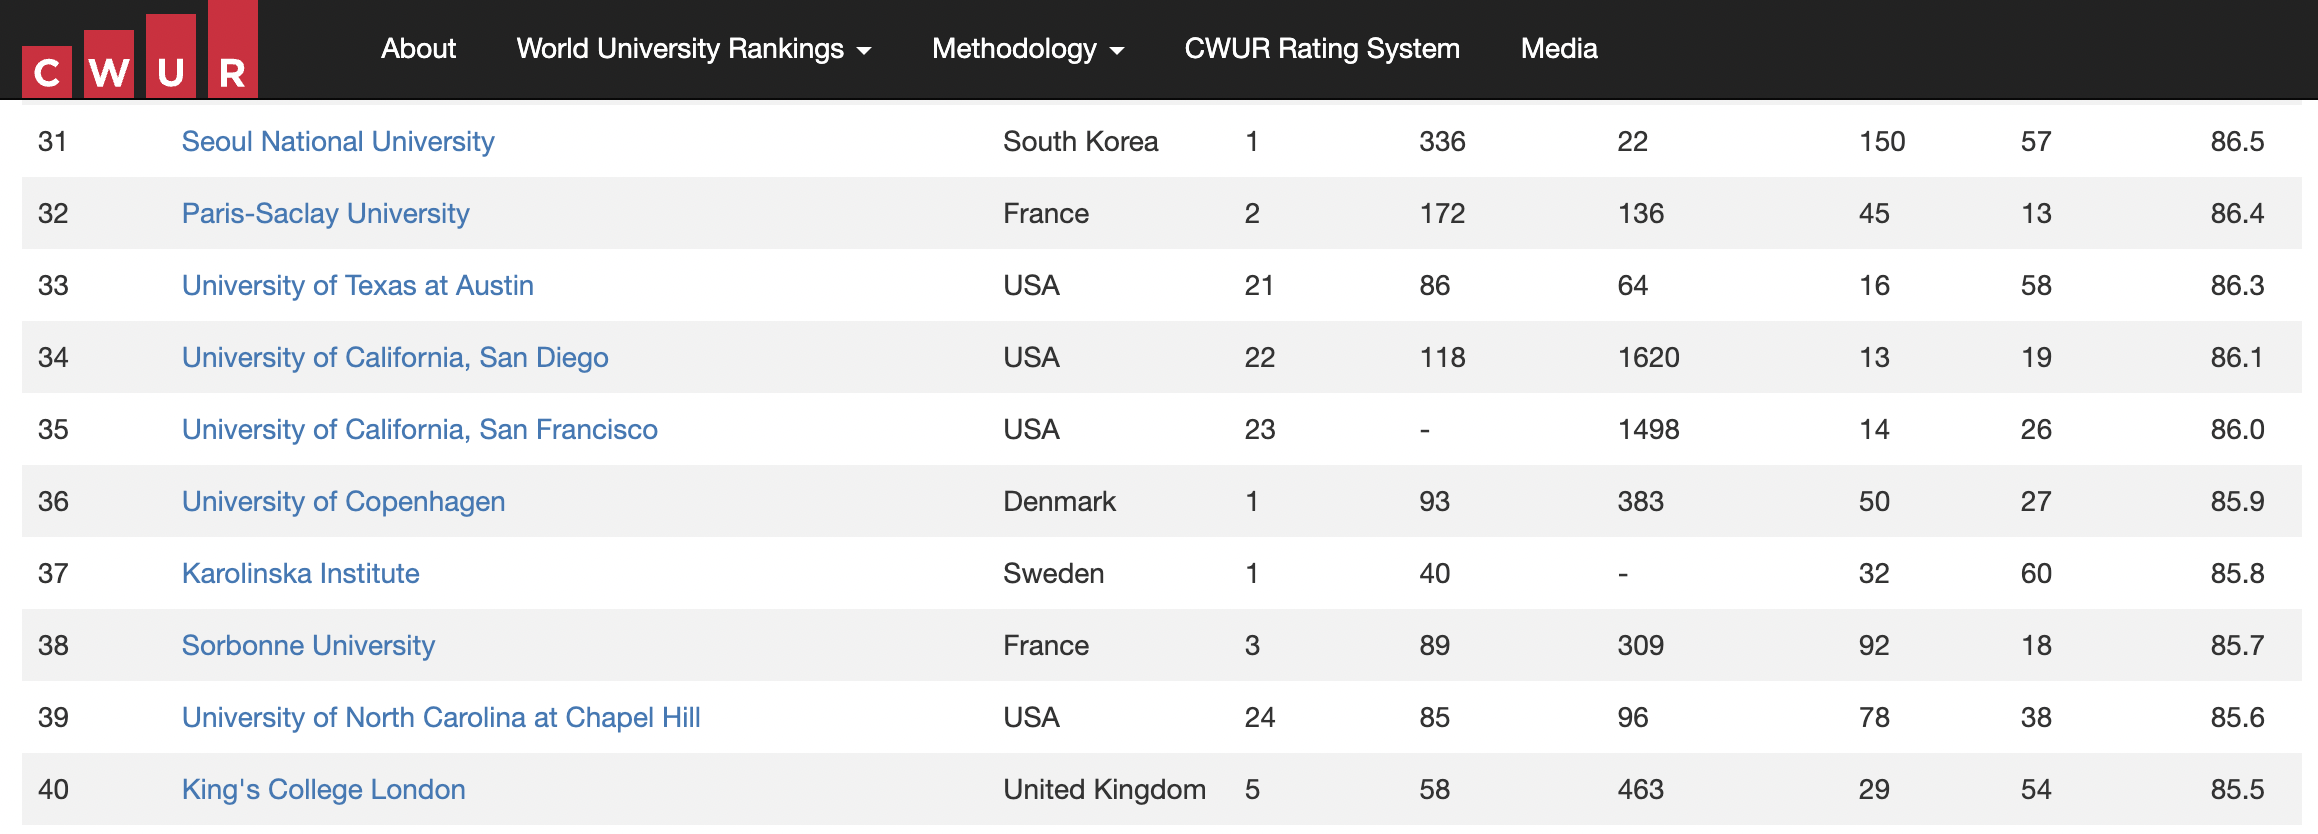Click the 86.5 score for Seoul National
The image size is (2318, 834).
(x=2237, y=141)
